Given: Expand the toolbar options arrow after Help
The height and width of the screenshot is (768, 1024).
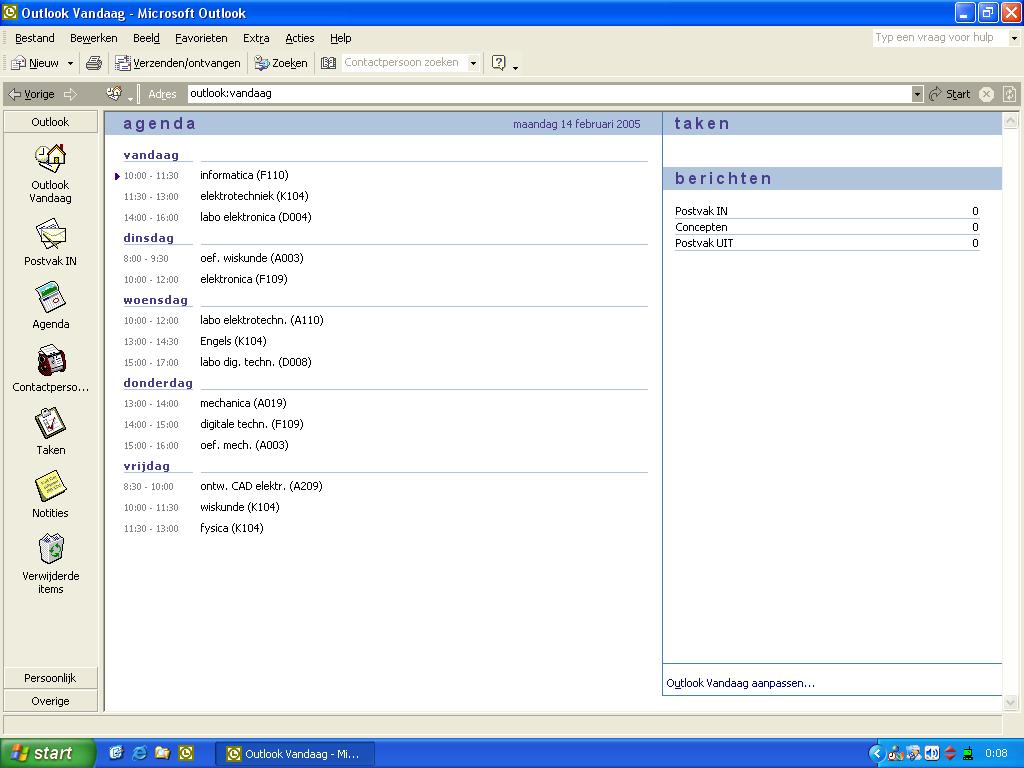Looking at the screenshot, I should (x=515, y=67).
